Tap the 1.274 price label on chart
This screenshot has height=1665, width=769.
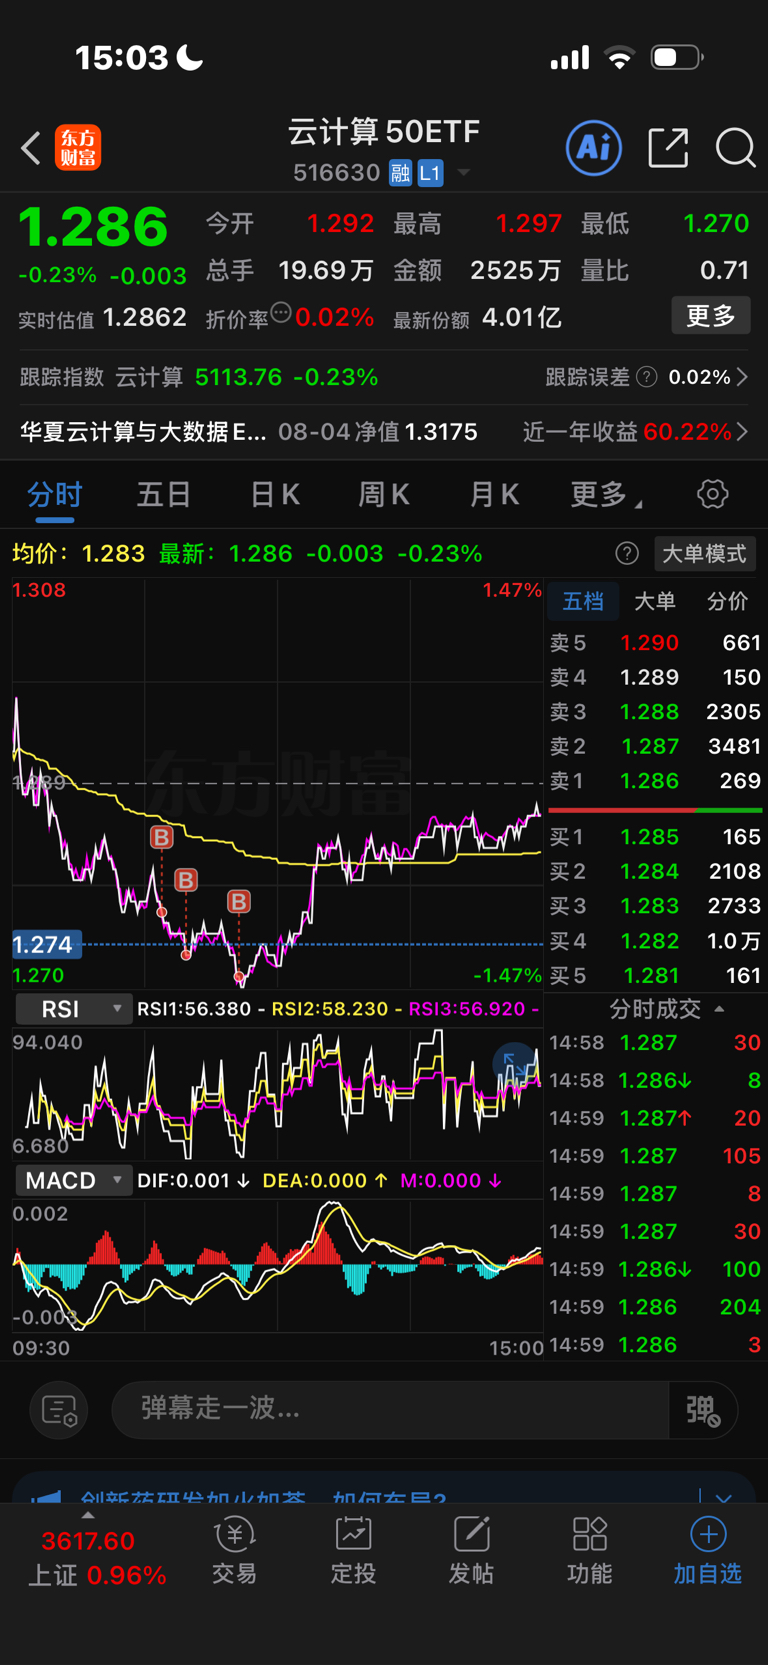[x=46, y=944]
